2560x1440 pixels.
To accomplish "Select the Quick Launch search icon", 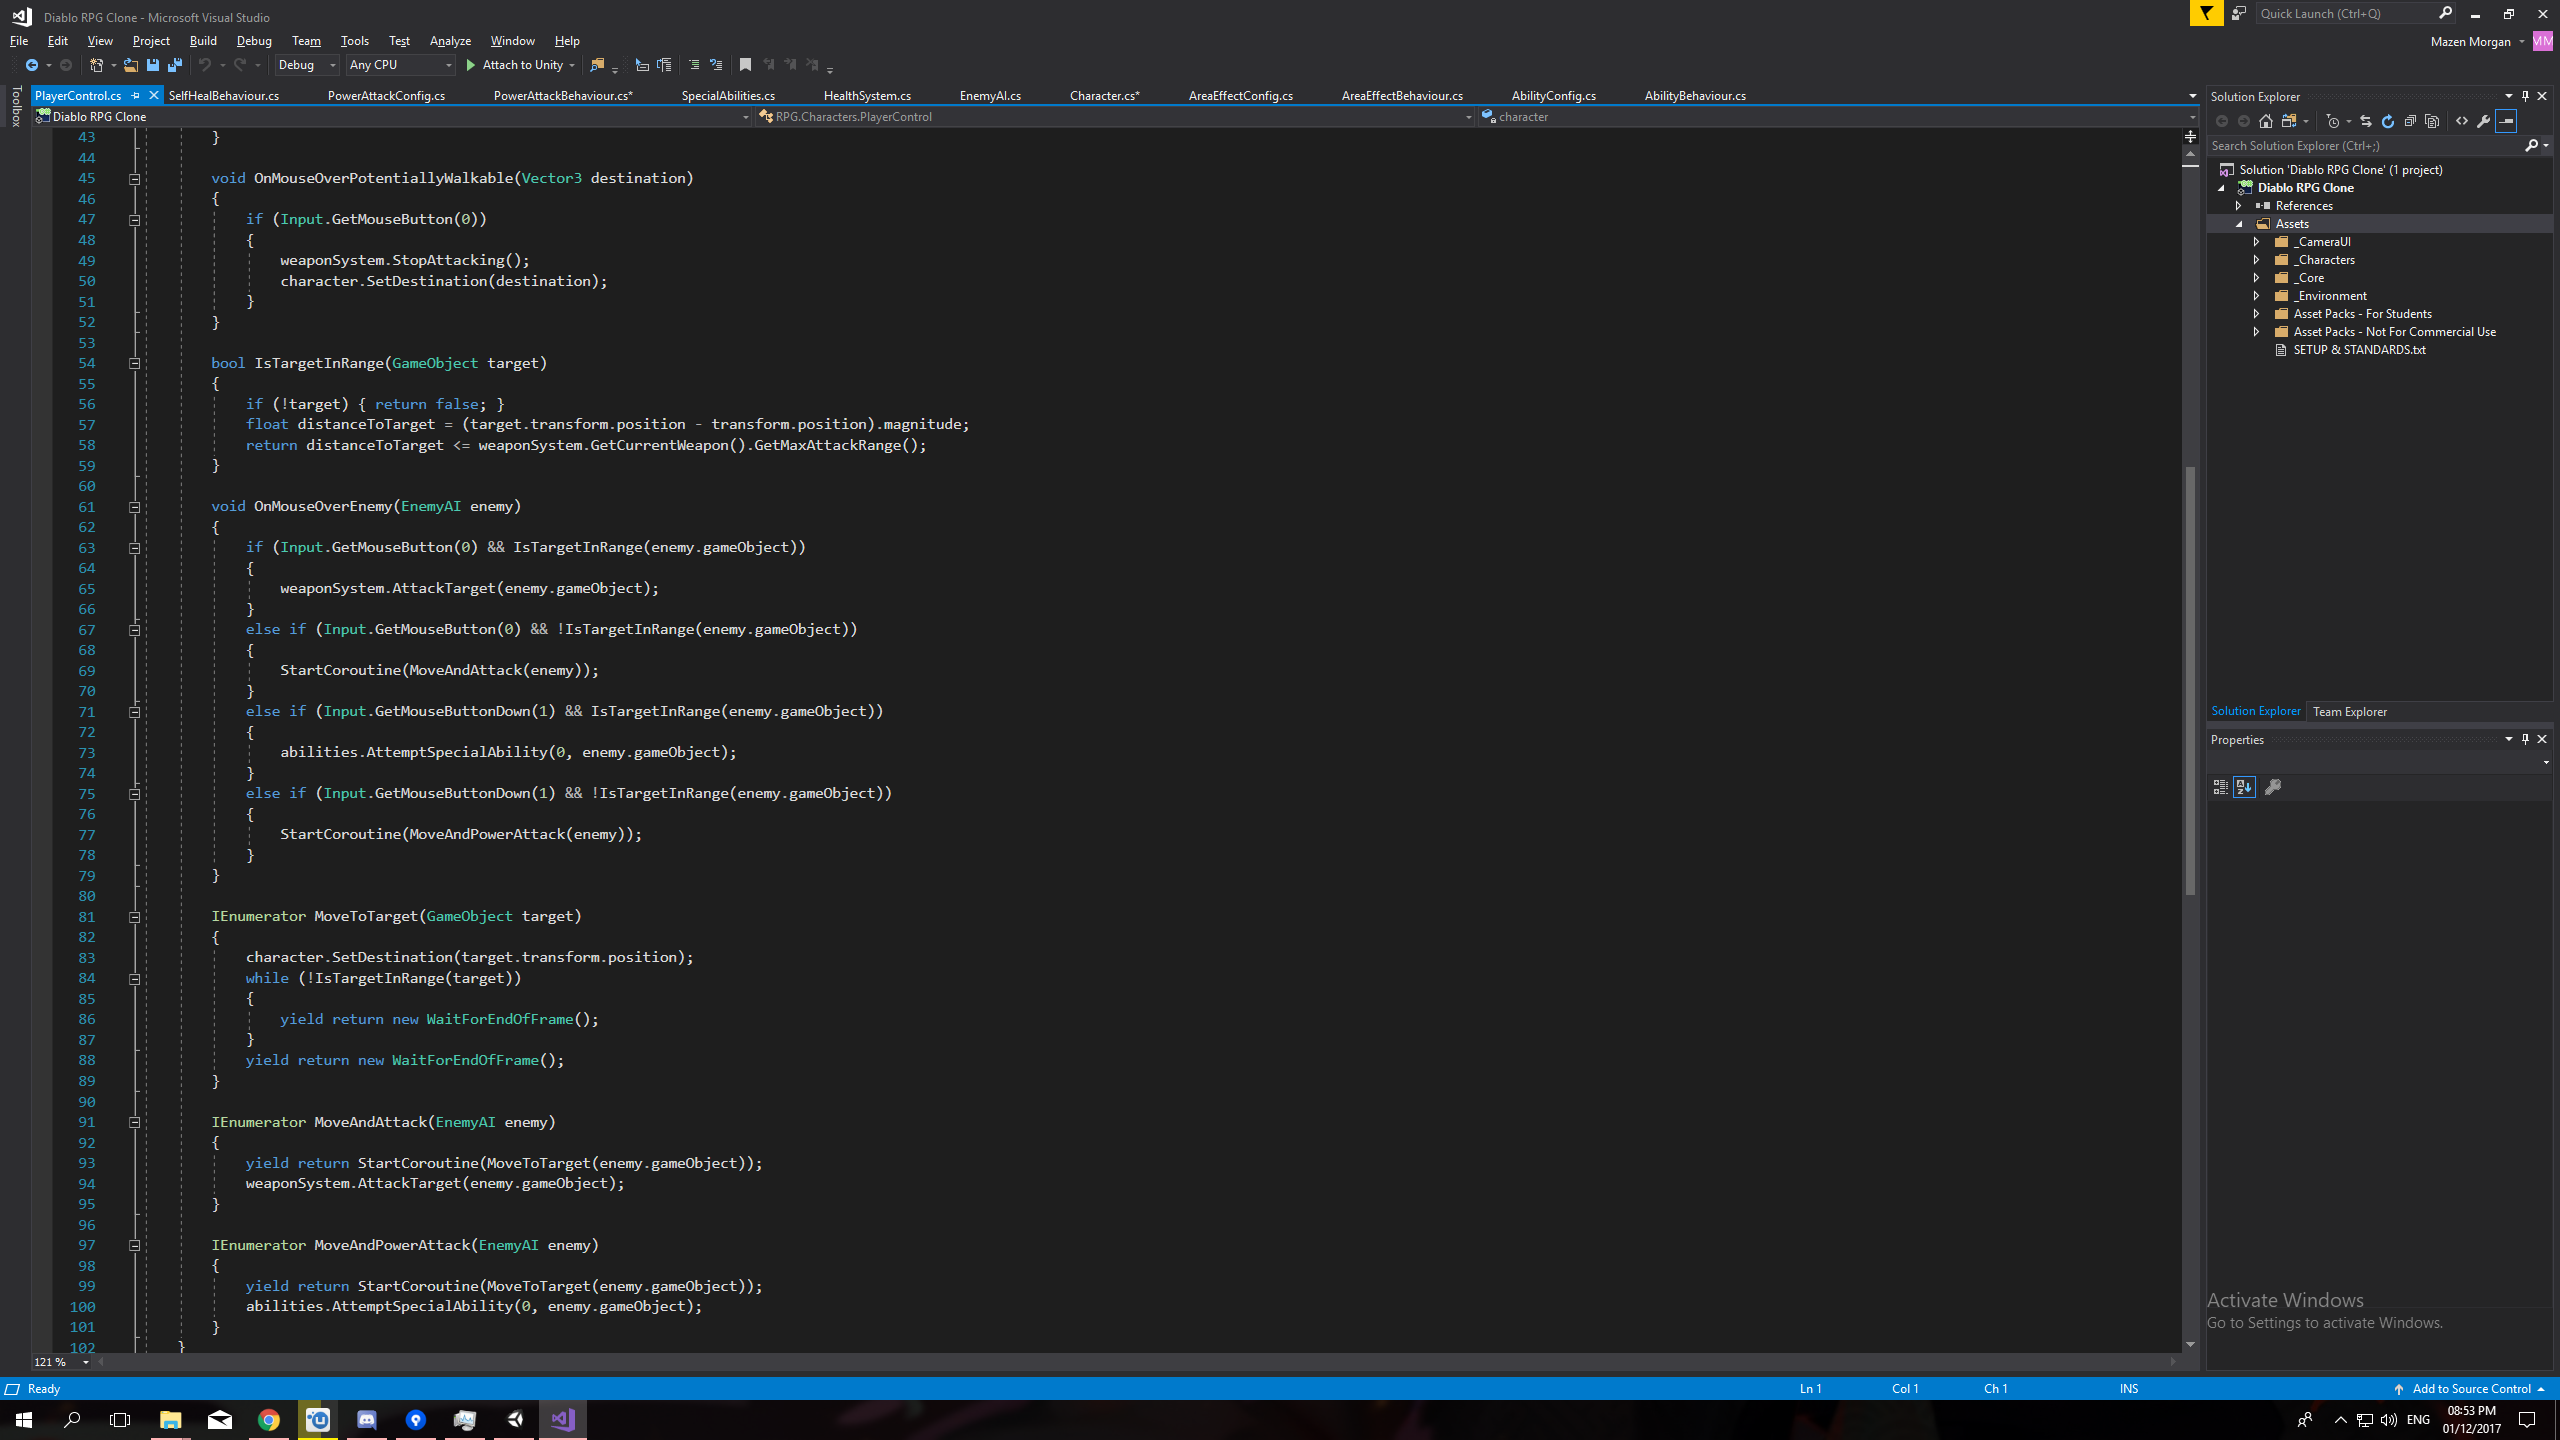I will pos(2444,14).
